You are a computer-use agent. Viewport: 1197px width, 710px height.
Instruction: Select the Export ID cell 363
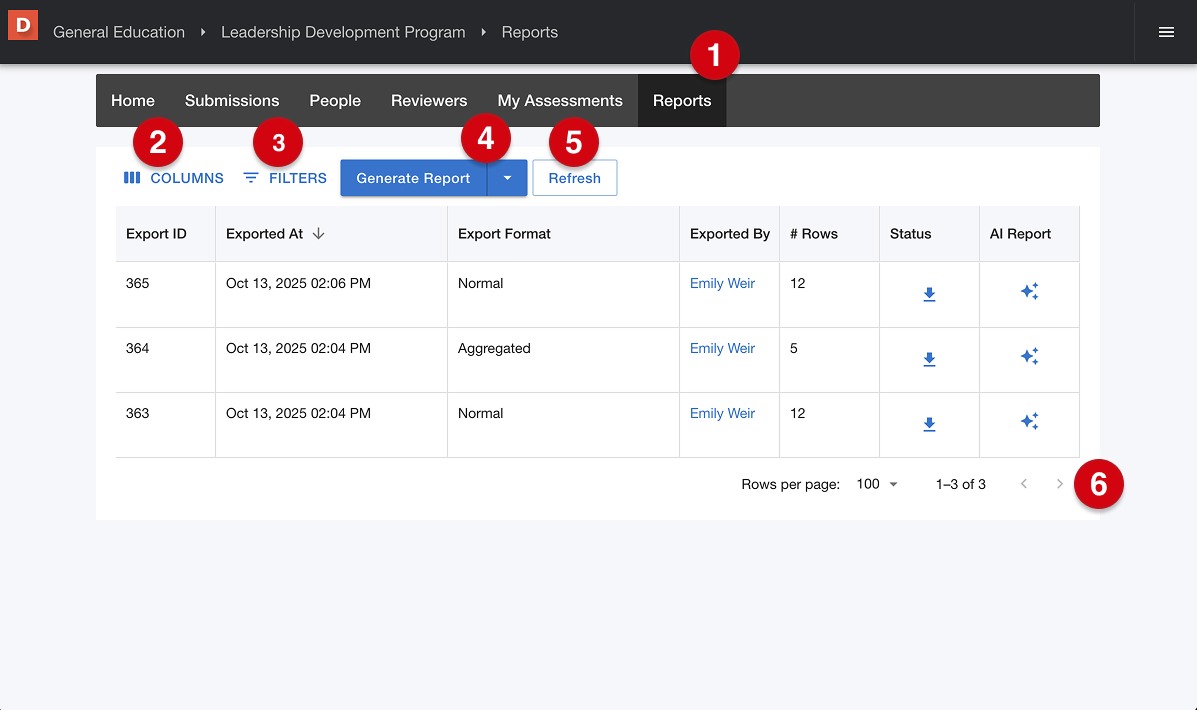[166, 425]
